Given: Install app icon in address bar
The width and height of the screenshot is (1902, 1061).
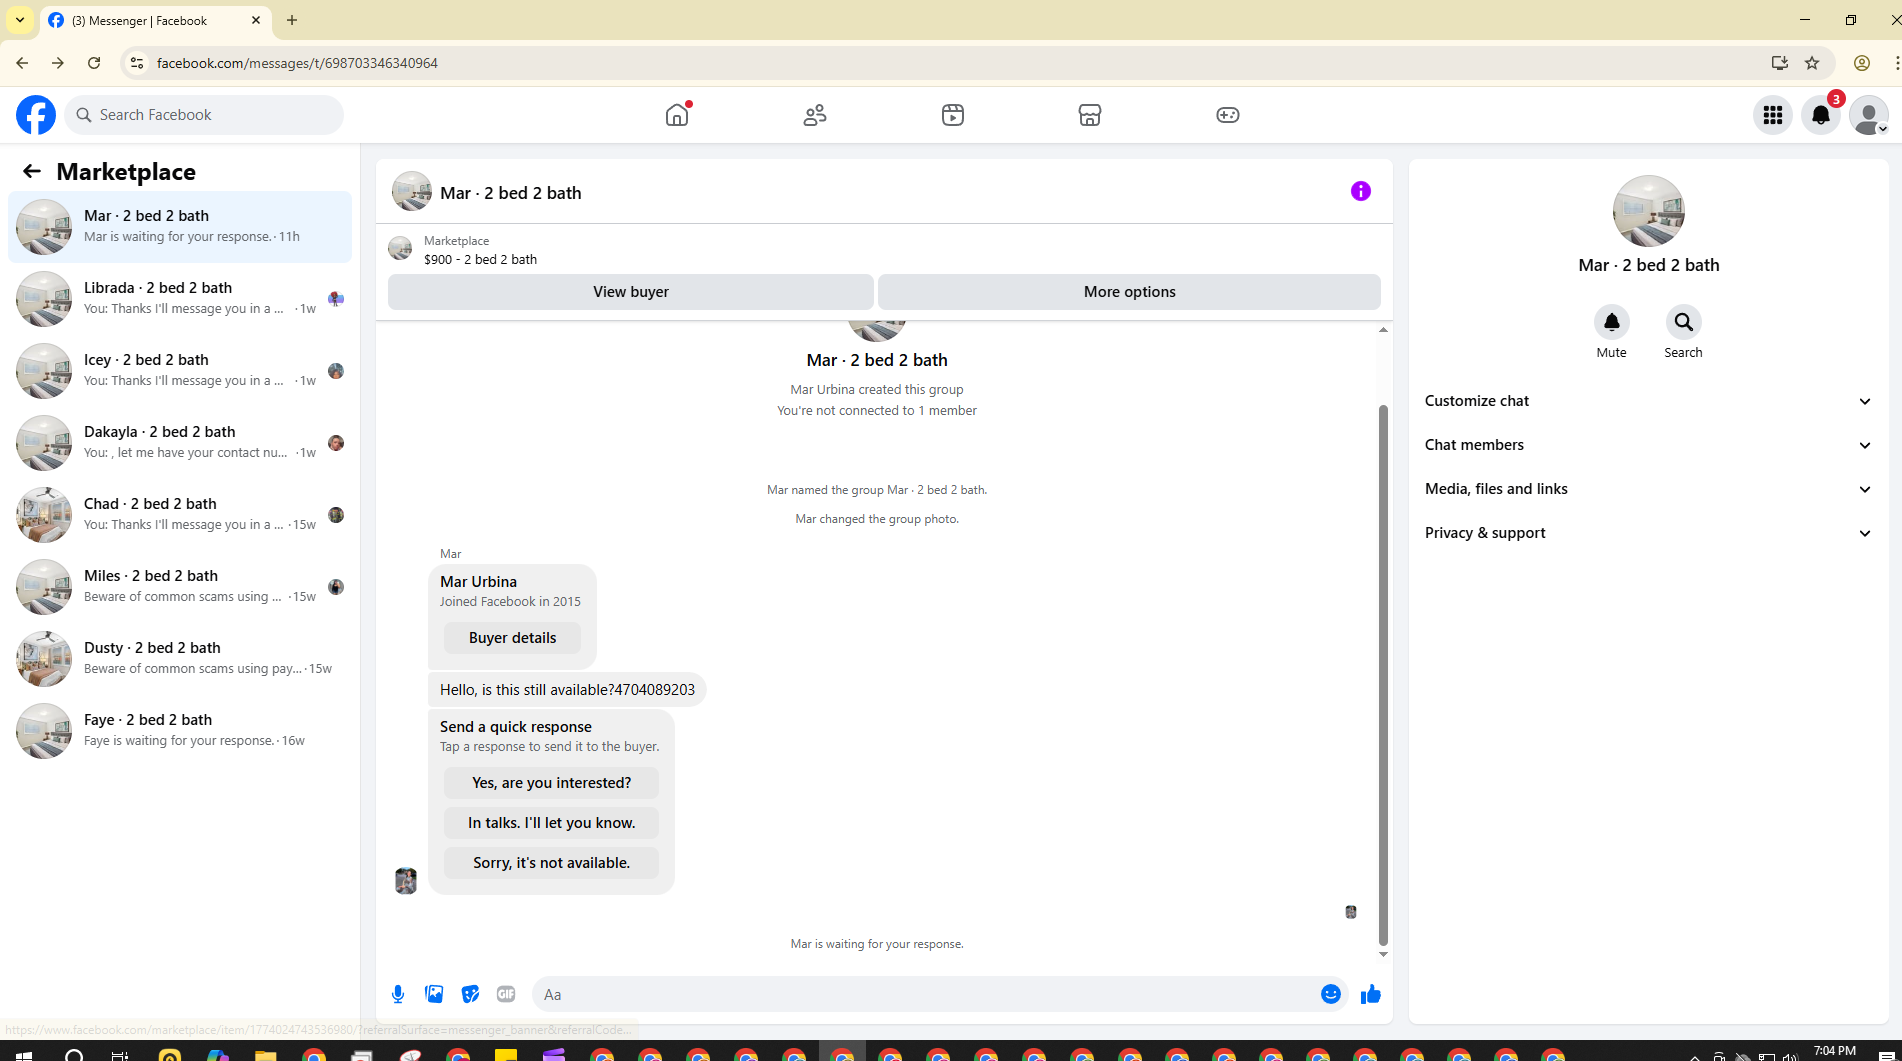Looking at the screenshot, I should (1780, 63).
